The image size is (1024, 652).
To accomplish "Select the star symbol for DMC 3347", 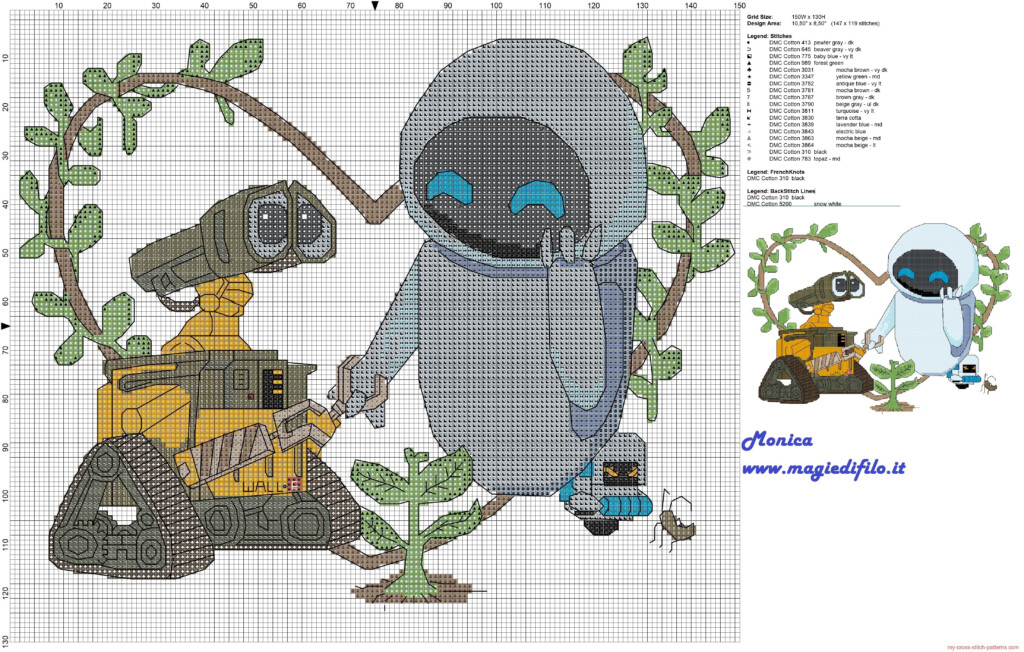I will [749, 76].
